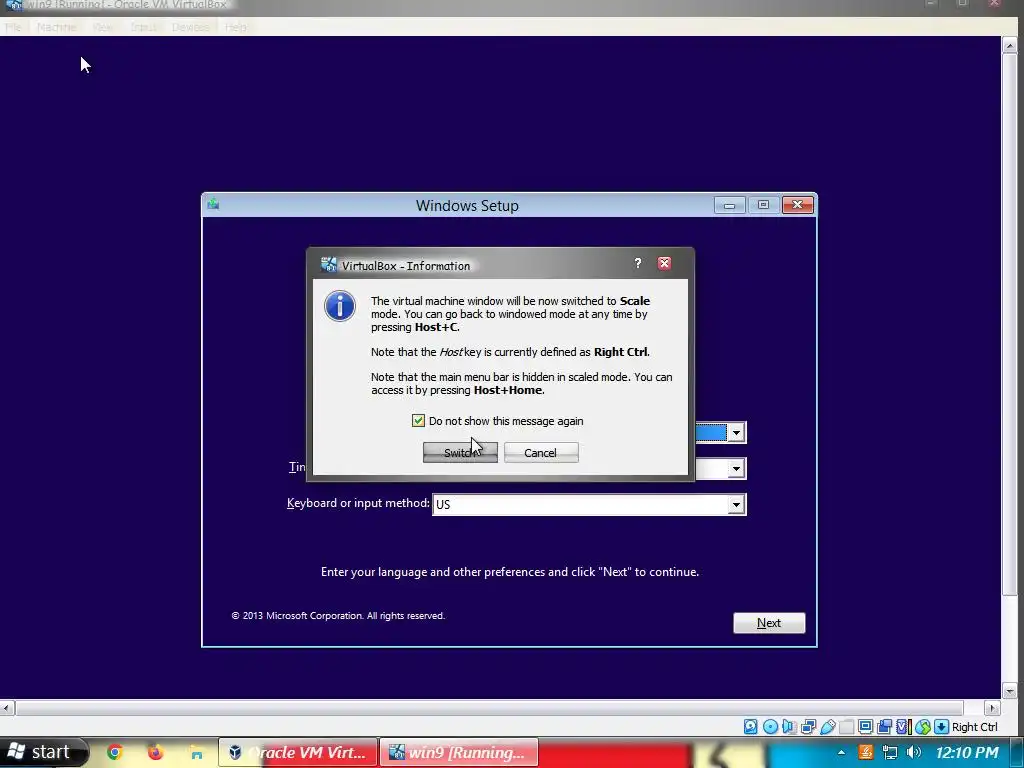Open the language dropdown arrow behind dialog
Screen dimensions: 1024x768
pyautogui.click(x=736, y=432)
